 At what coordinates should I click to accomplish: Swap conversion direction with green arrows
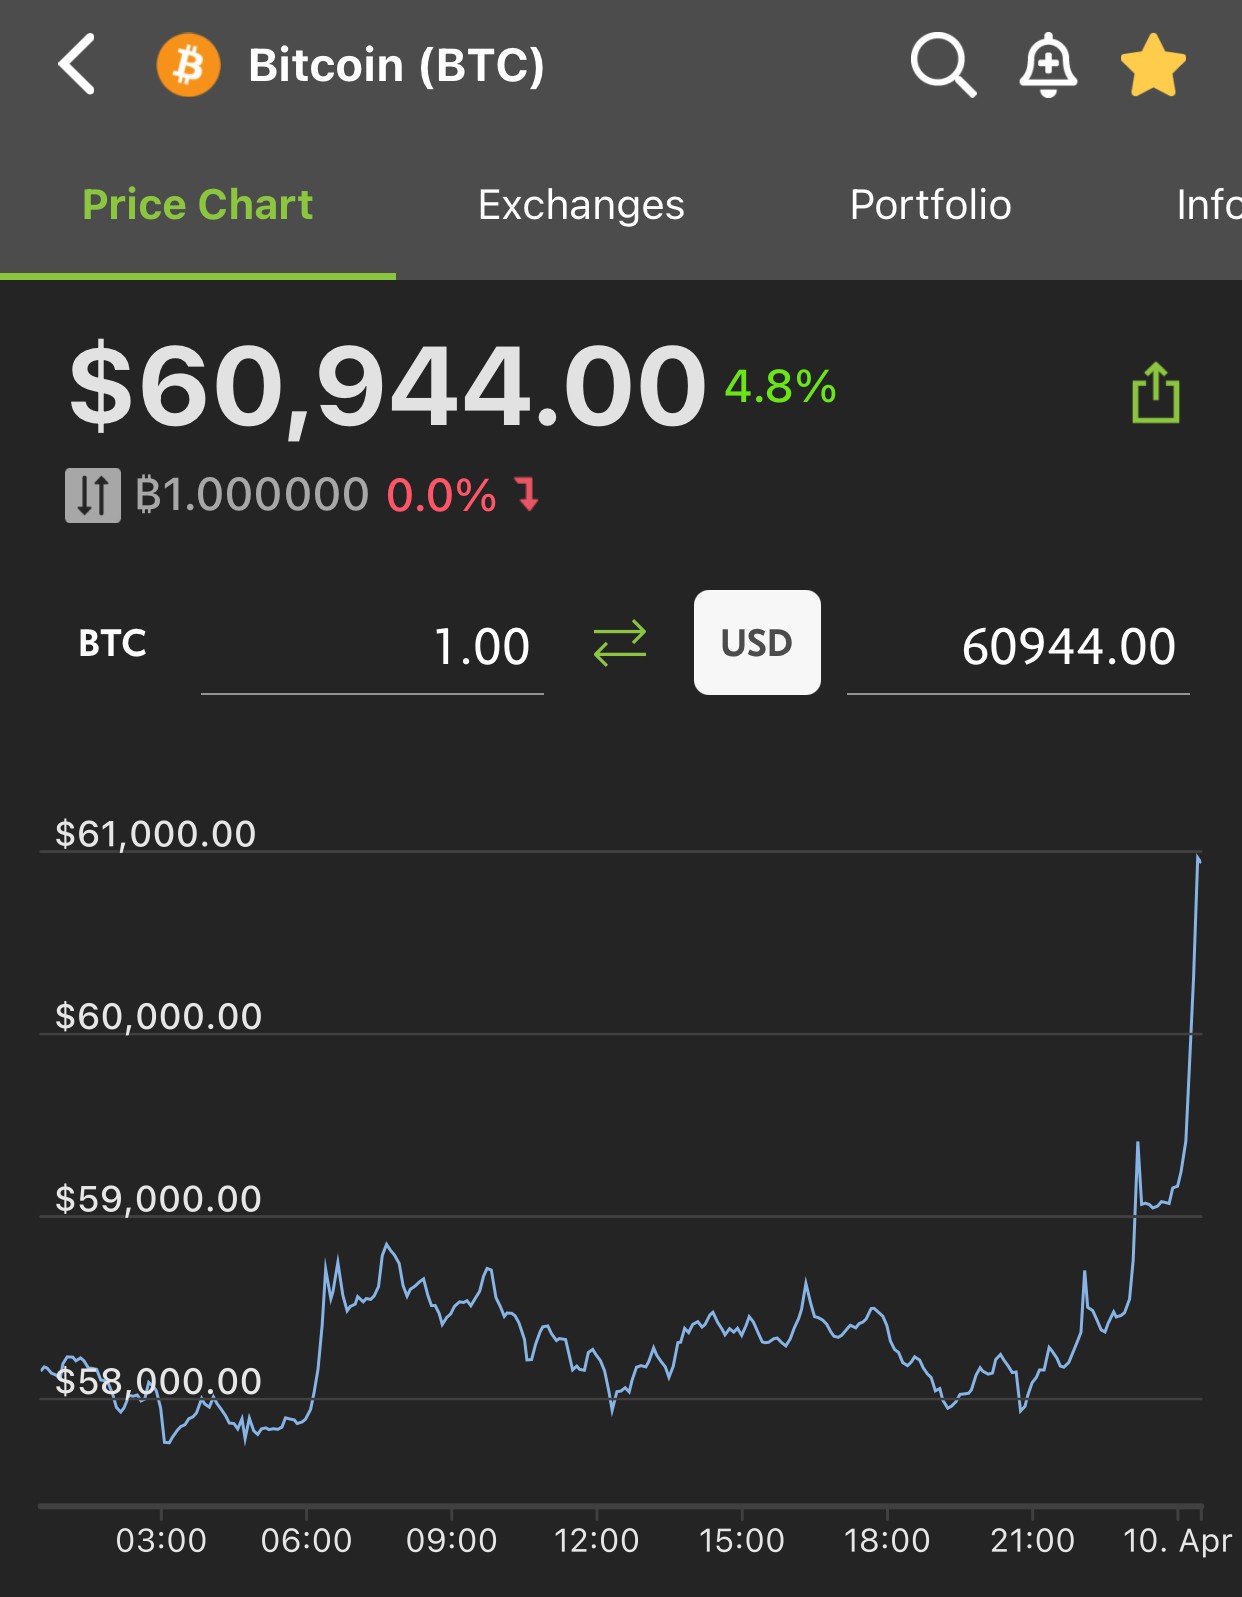pos(620,643)
